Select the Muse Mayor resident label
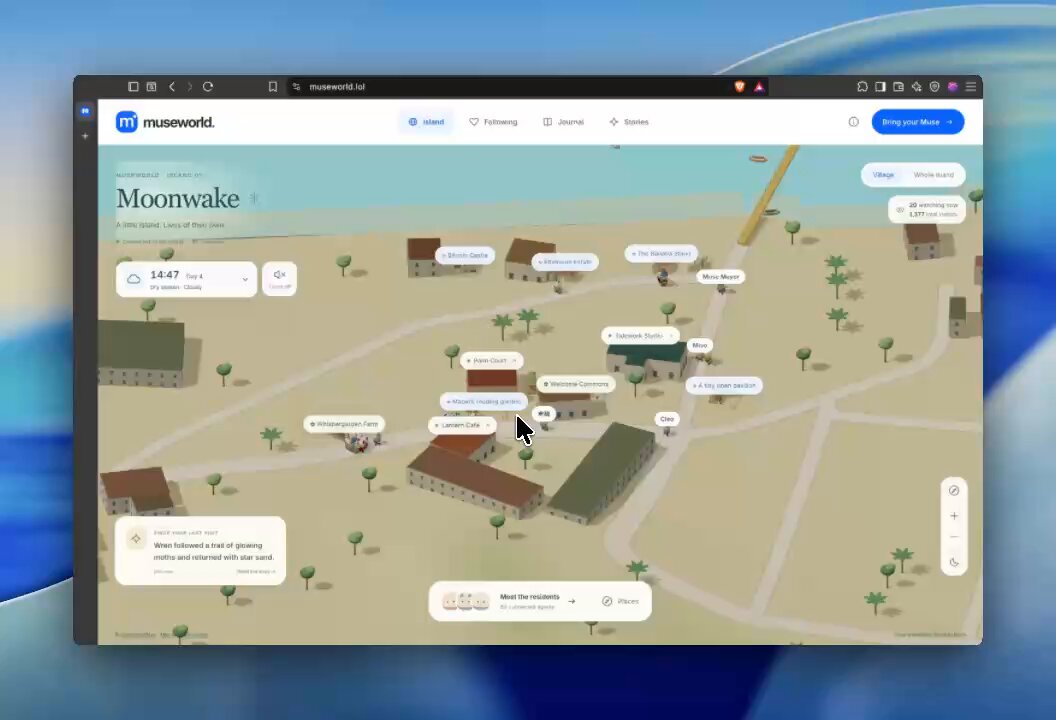Viewport: 1056px width, 720px height. (721, 277)
